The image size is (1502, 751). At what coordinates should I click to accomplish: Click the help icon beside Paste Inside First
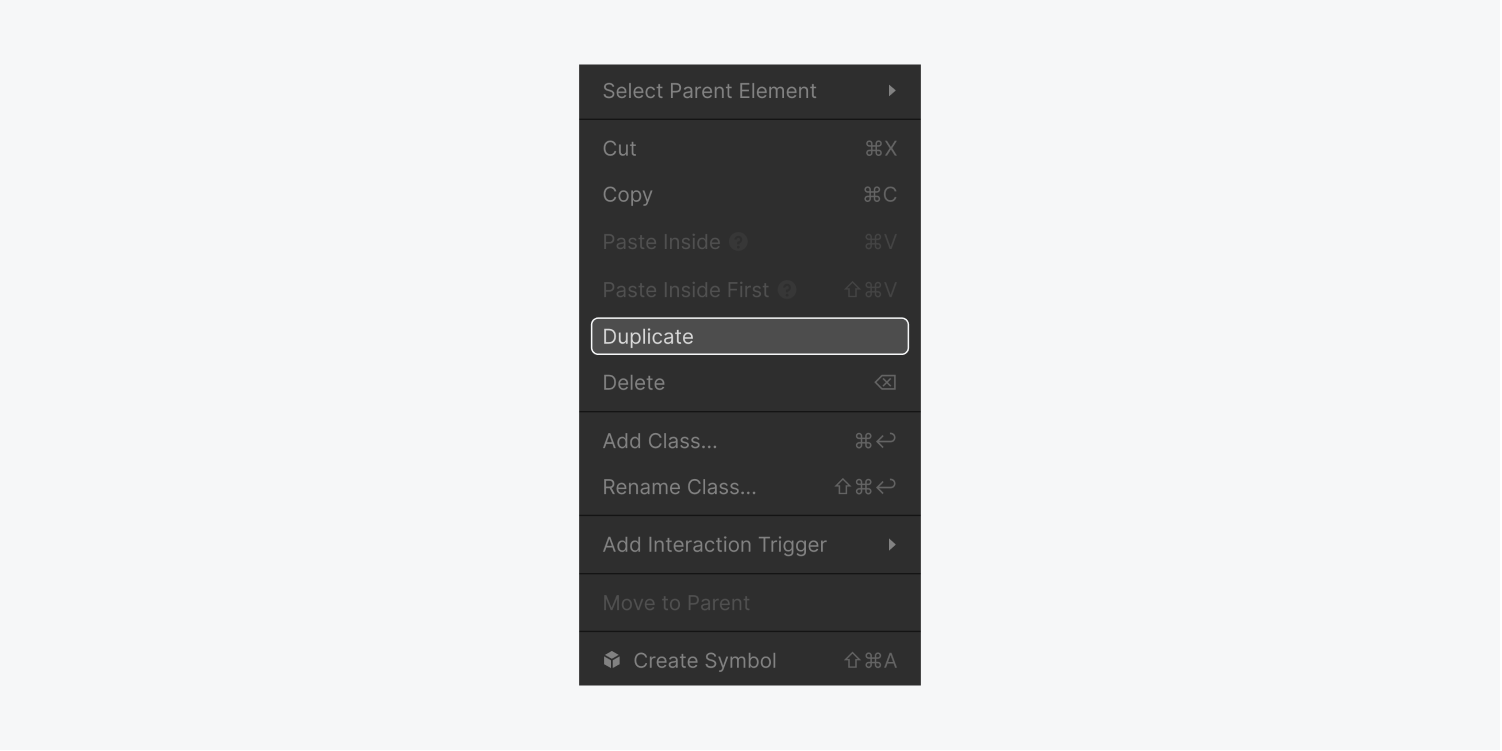click(x=787, y=289)
